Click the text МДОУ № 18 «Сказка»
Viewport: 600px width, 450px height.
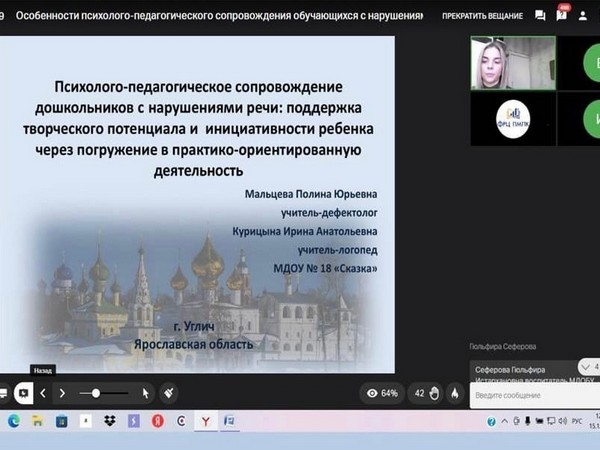(x=325, y=268)
